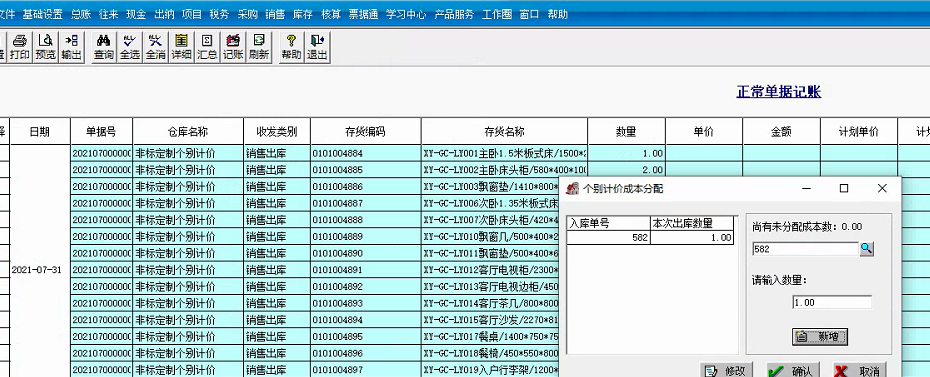Screen dimensions: 930x377
Task: Click the 打印 print toolbar icon
Action: [x=20, y=47]
